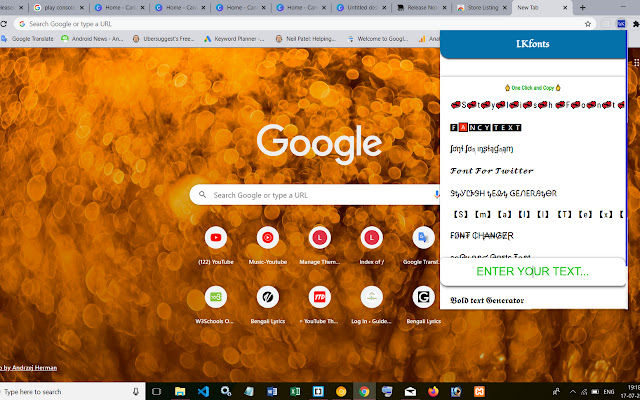Switch to the Untitled doc tab
640x400 pixels.
361,7
